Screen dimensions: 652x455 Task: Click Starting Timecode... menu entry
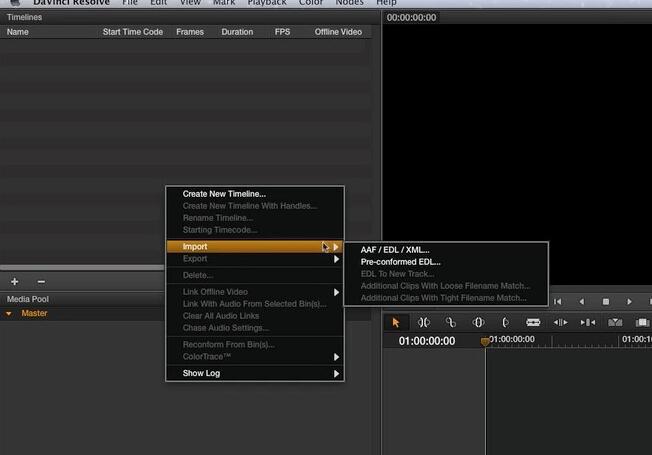(220, 230)
